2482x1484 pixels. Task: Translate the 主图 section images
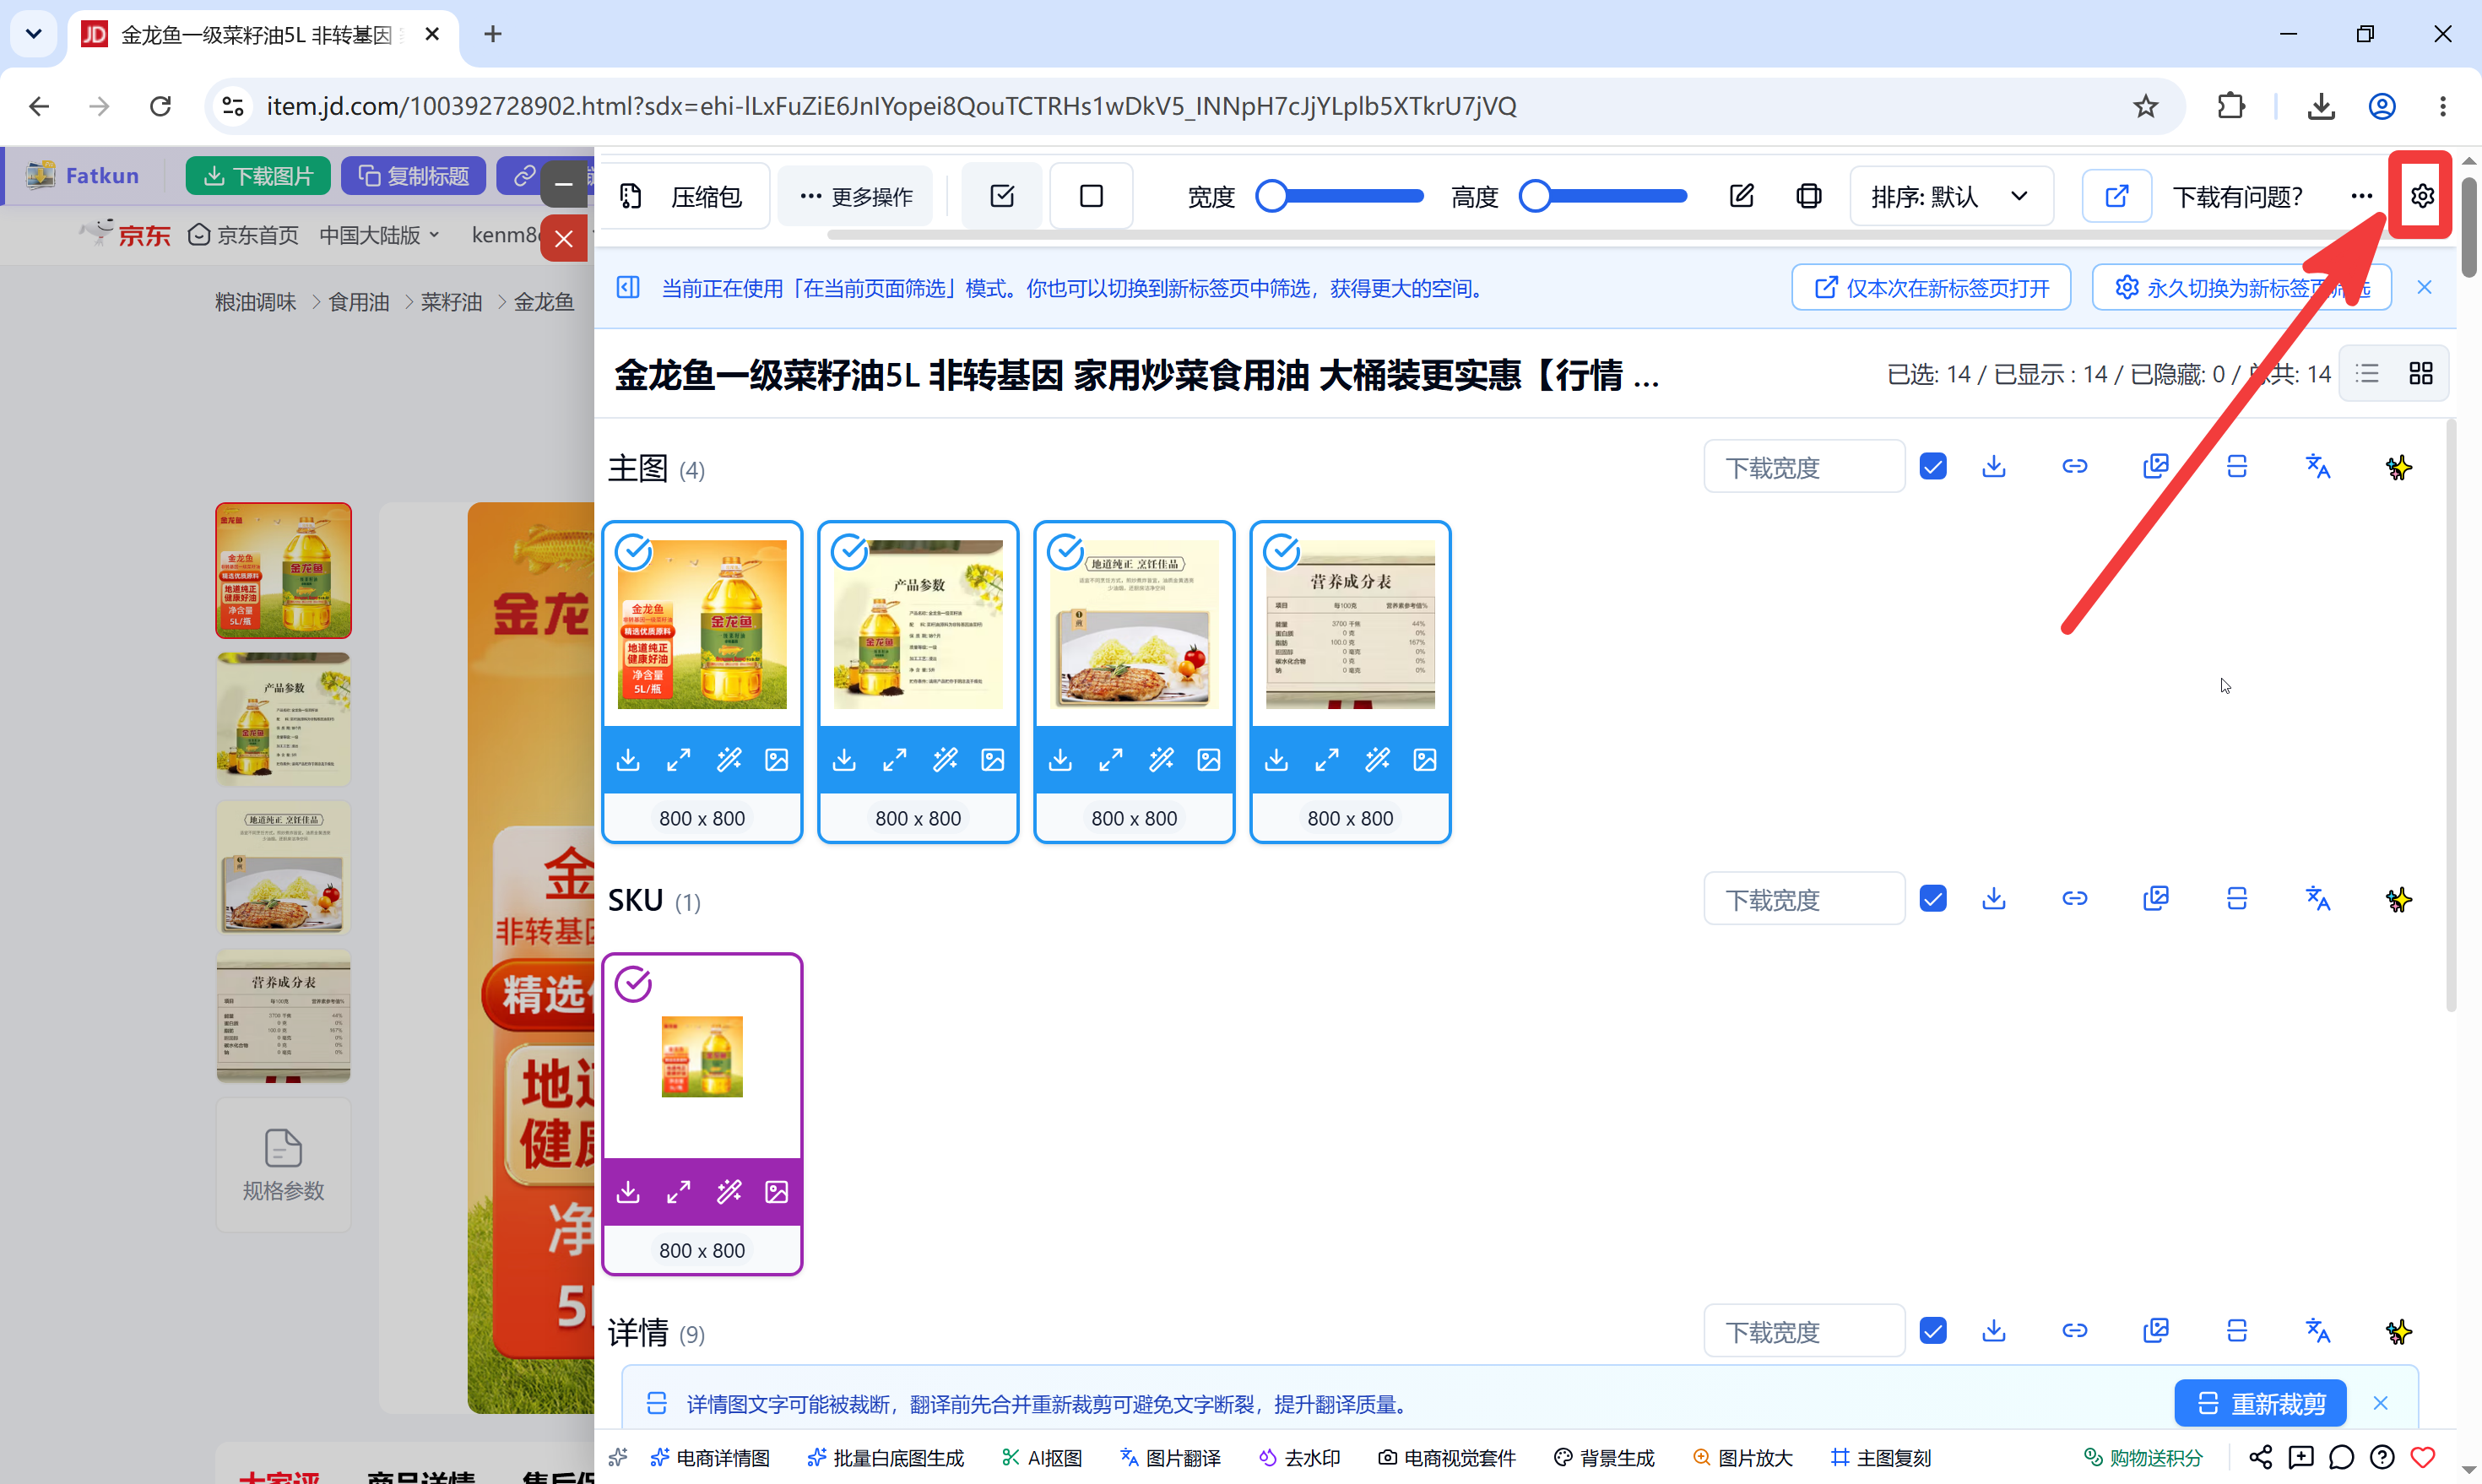point(2317,467)
